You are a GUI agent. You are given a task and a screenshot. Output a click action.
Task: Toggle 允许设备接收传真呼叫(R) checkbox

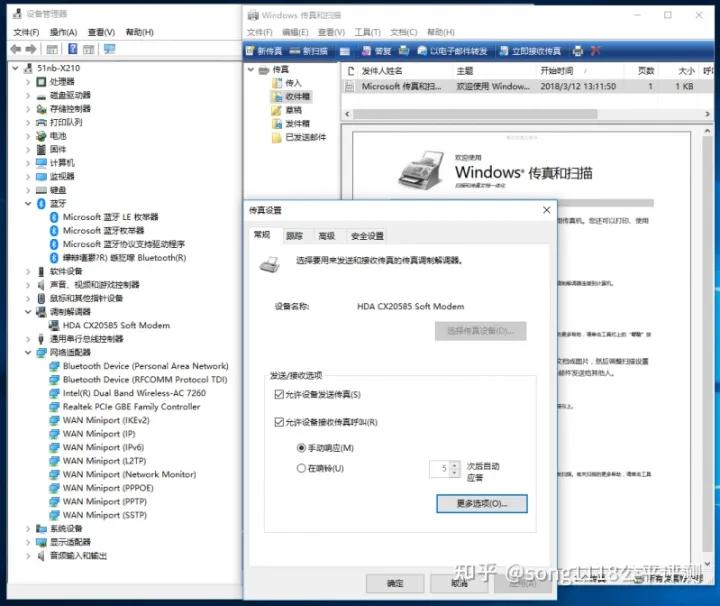[279, 422]
